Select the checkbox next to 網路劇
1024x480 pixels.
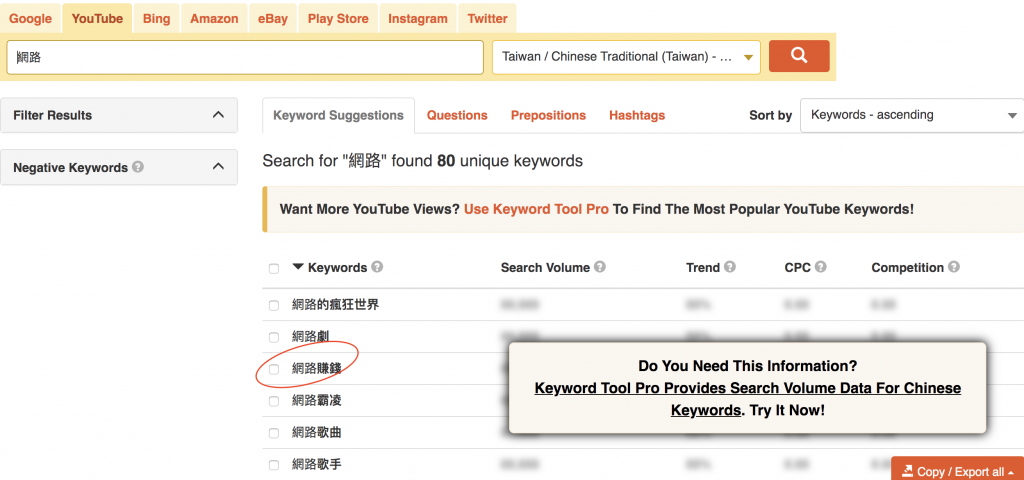tap(274, 337)
